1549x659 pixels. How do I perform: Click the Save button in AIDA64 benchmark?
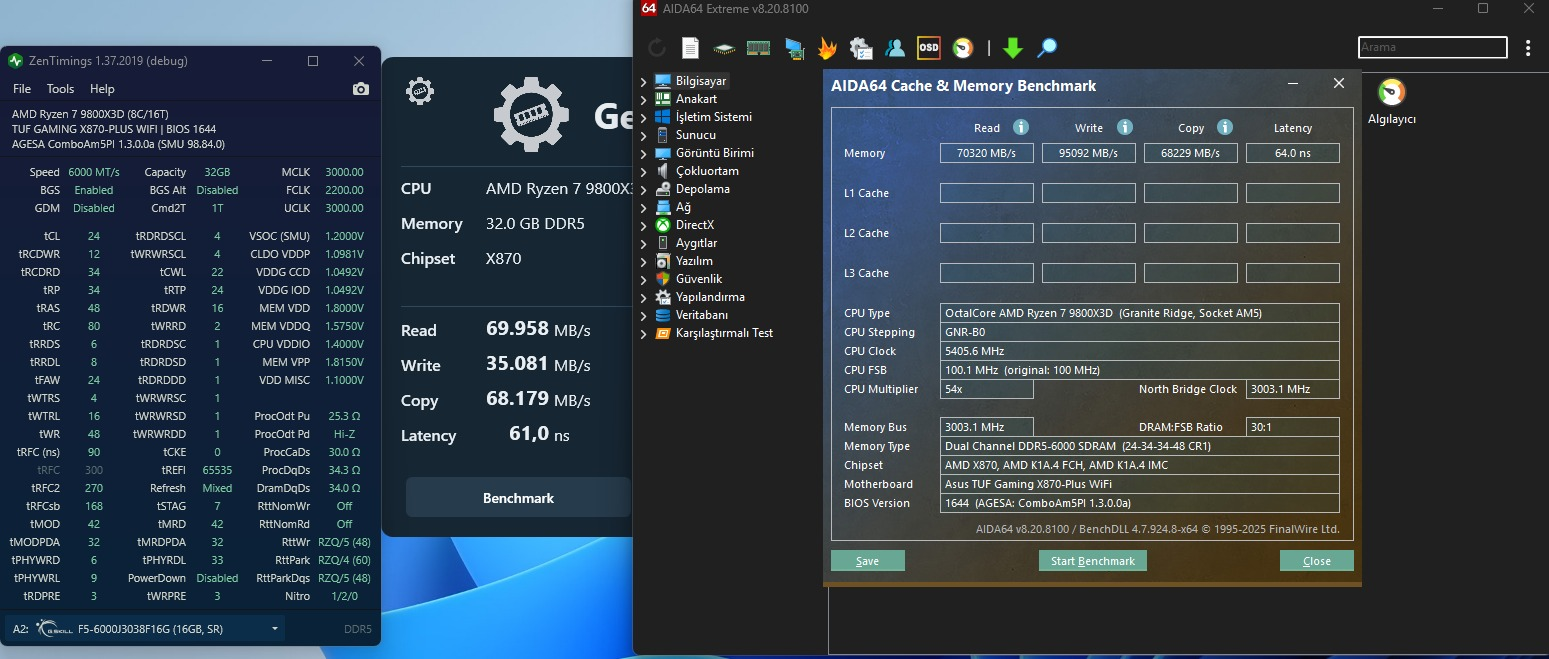[868, 561]
